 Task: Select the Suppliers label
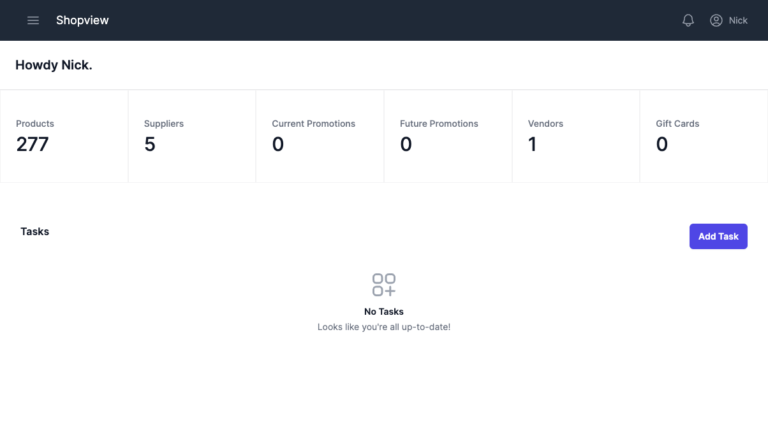[164, 124]
